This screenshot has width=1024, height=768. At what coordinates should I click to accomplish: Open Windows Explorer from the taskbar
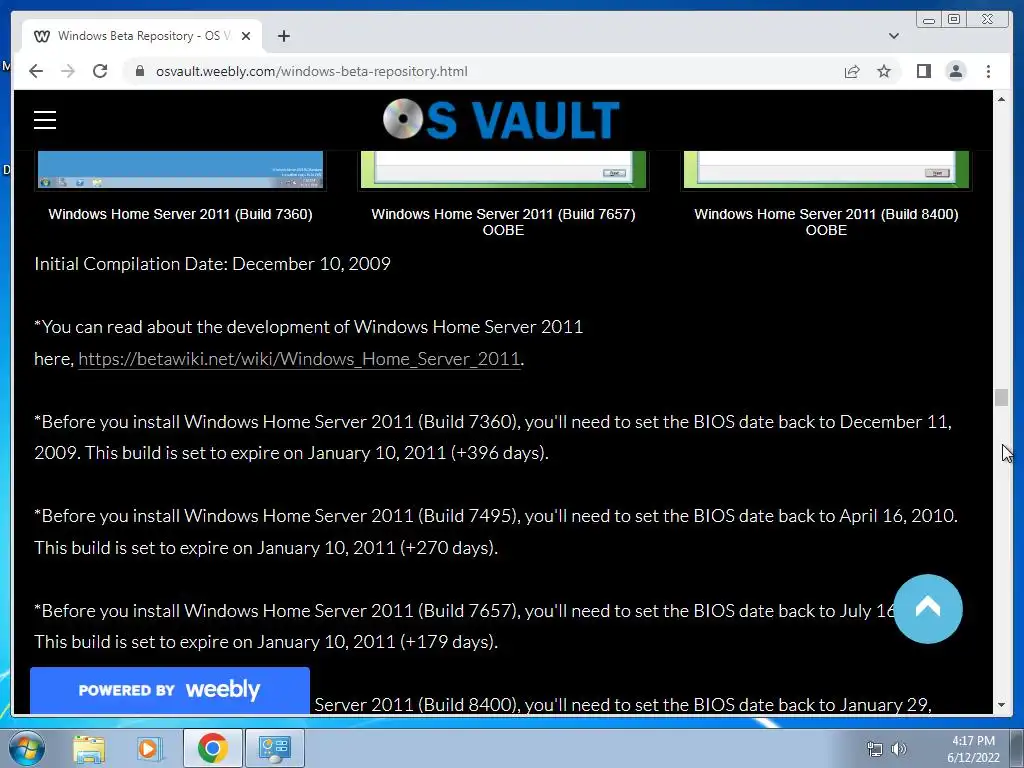coord(89,748)
